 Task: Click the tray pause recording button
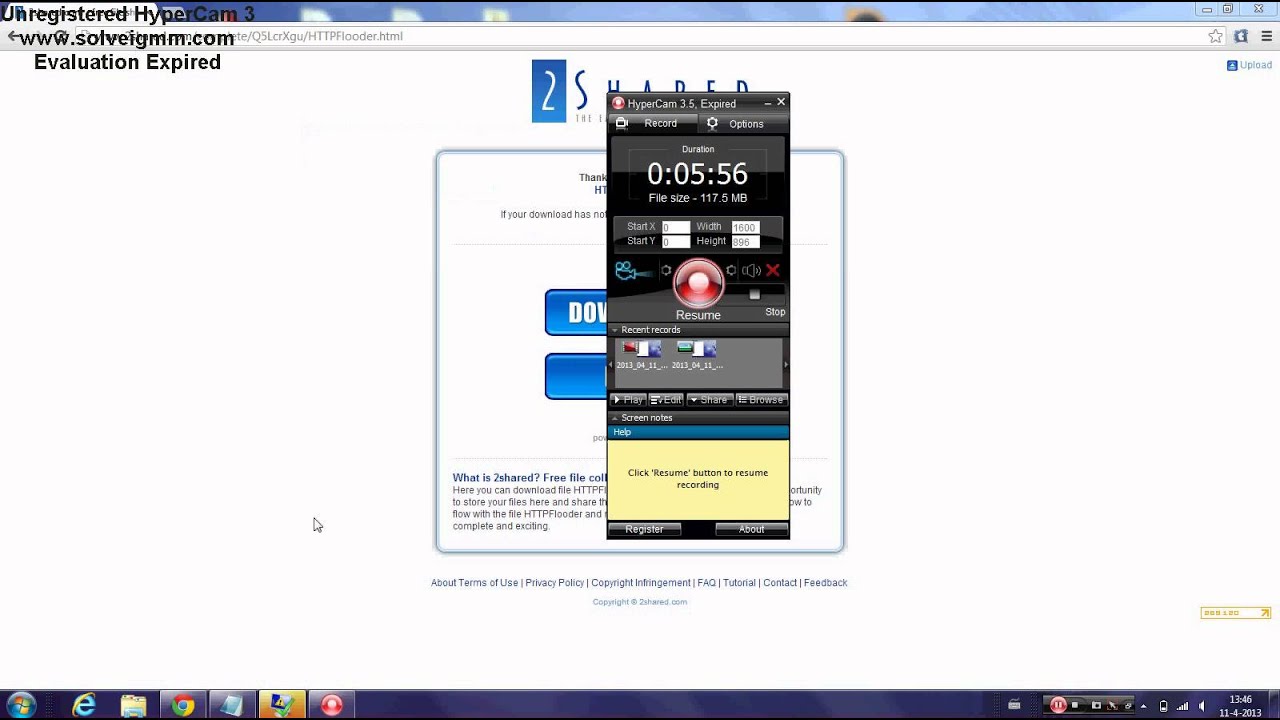point(1057,705)
